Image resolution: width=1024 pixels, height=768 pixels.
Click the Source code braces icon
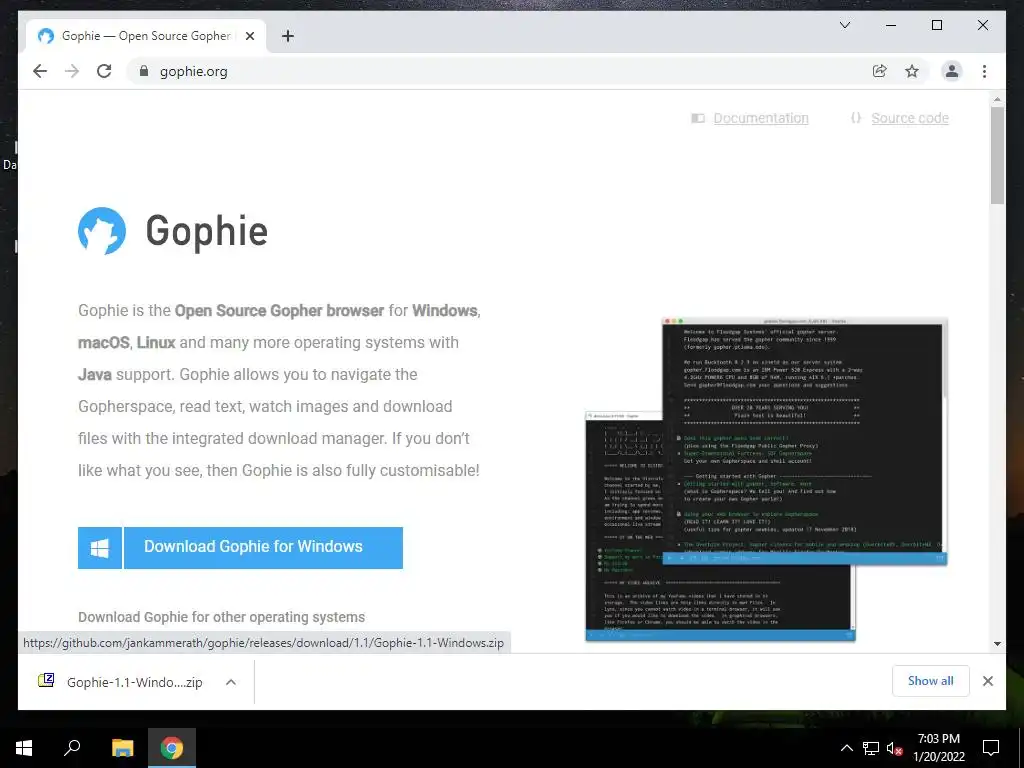coord(856,118)
